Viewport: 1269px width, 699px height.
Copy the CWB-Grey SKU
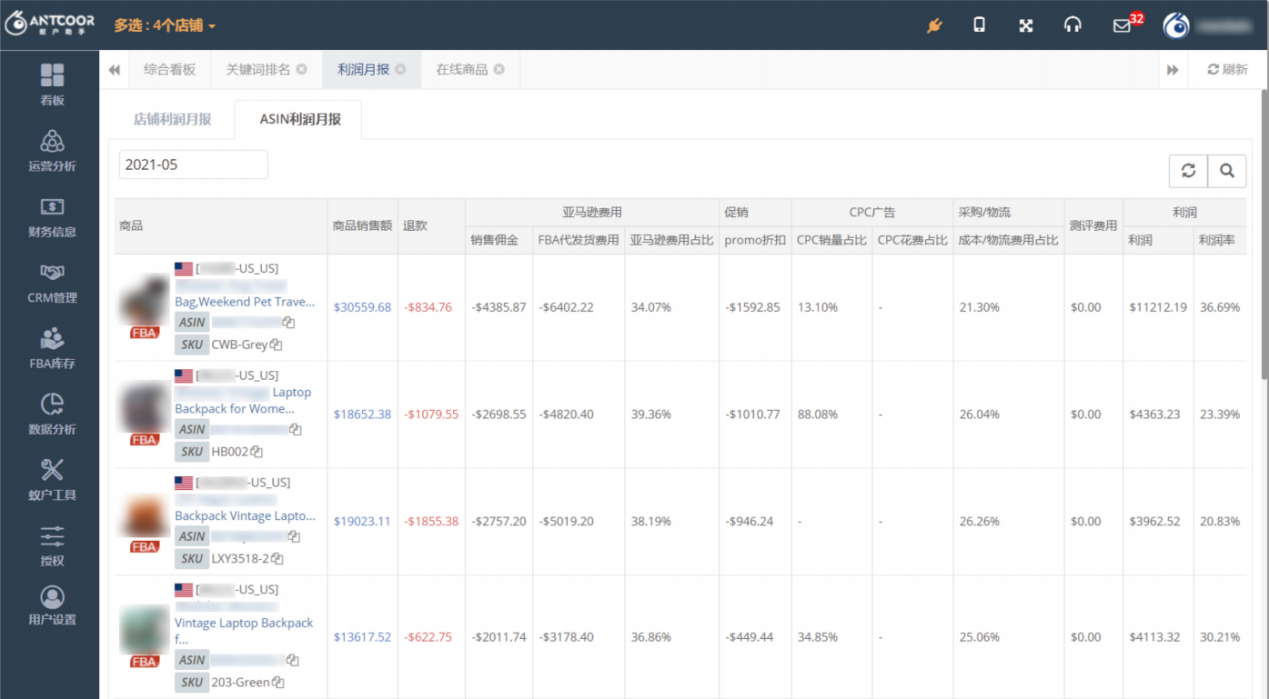pyautogui.click(x=276, y=345)
